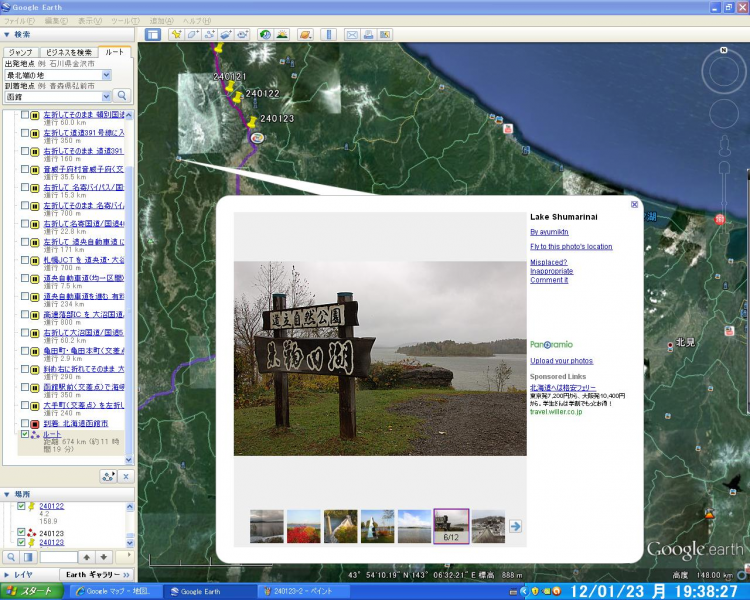Uncheck the ルート route checkbox

[x=25, y=434]
